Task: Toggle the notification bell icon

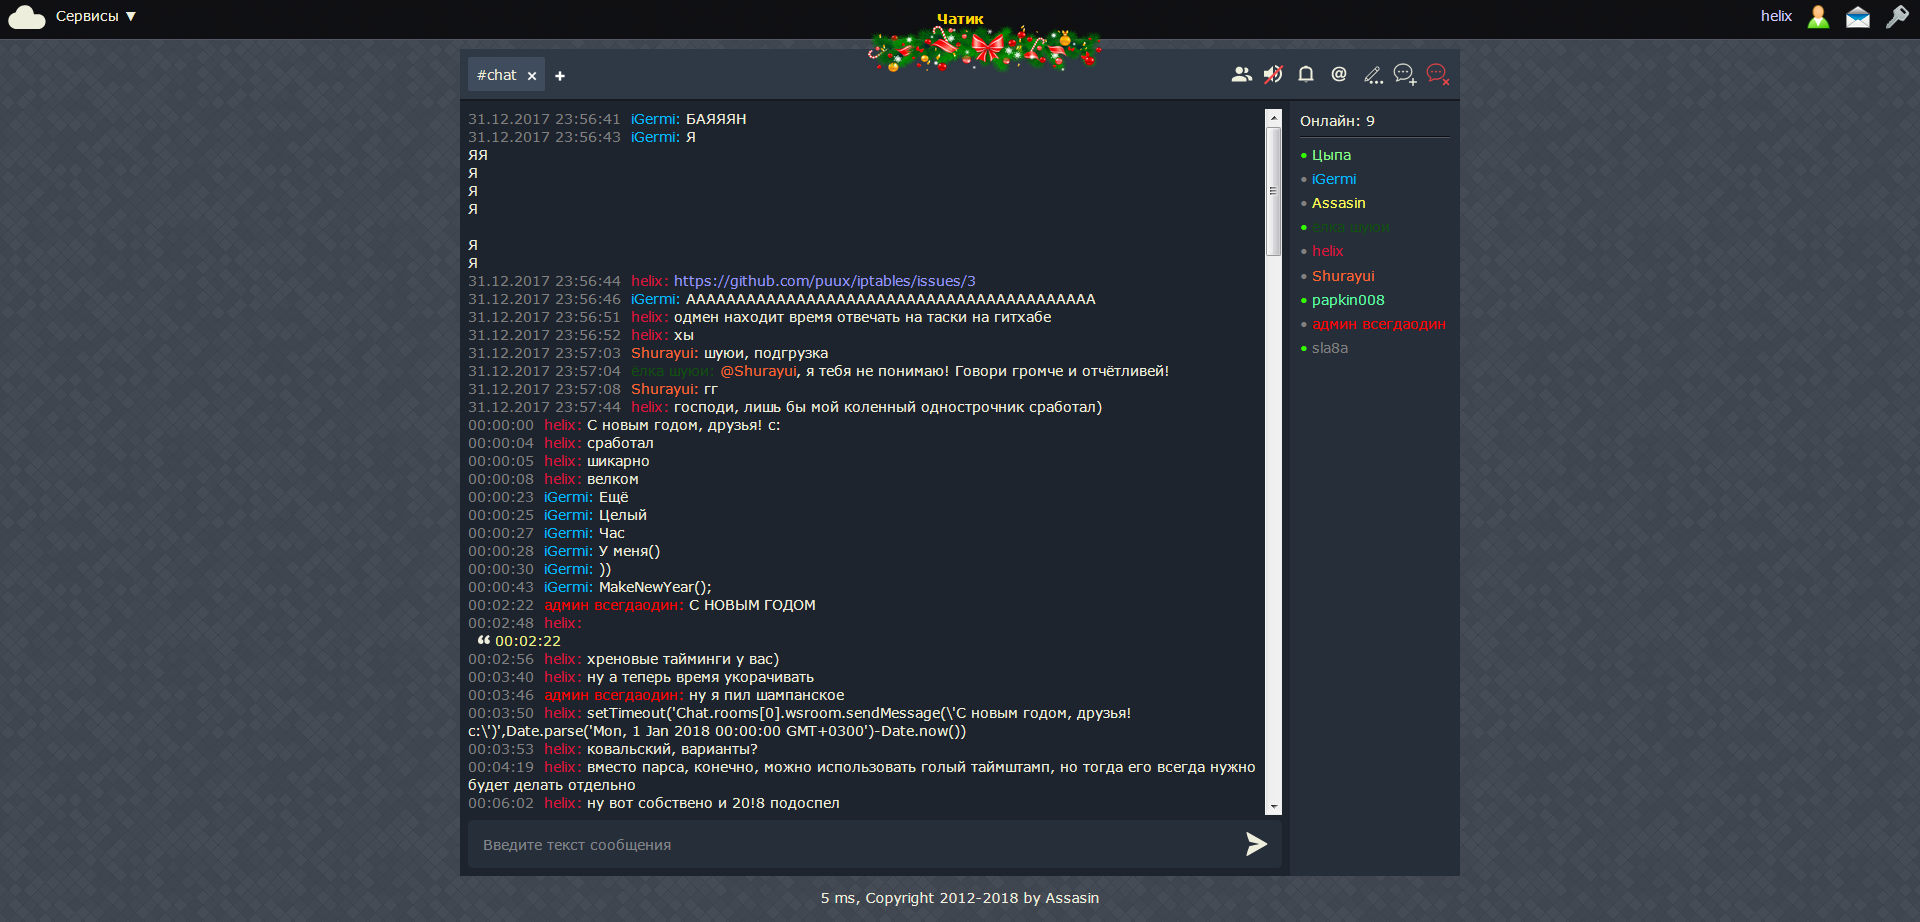Action: click(x=1306, y=75)
